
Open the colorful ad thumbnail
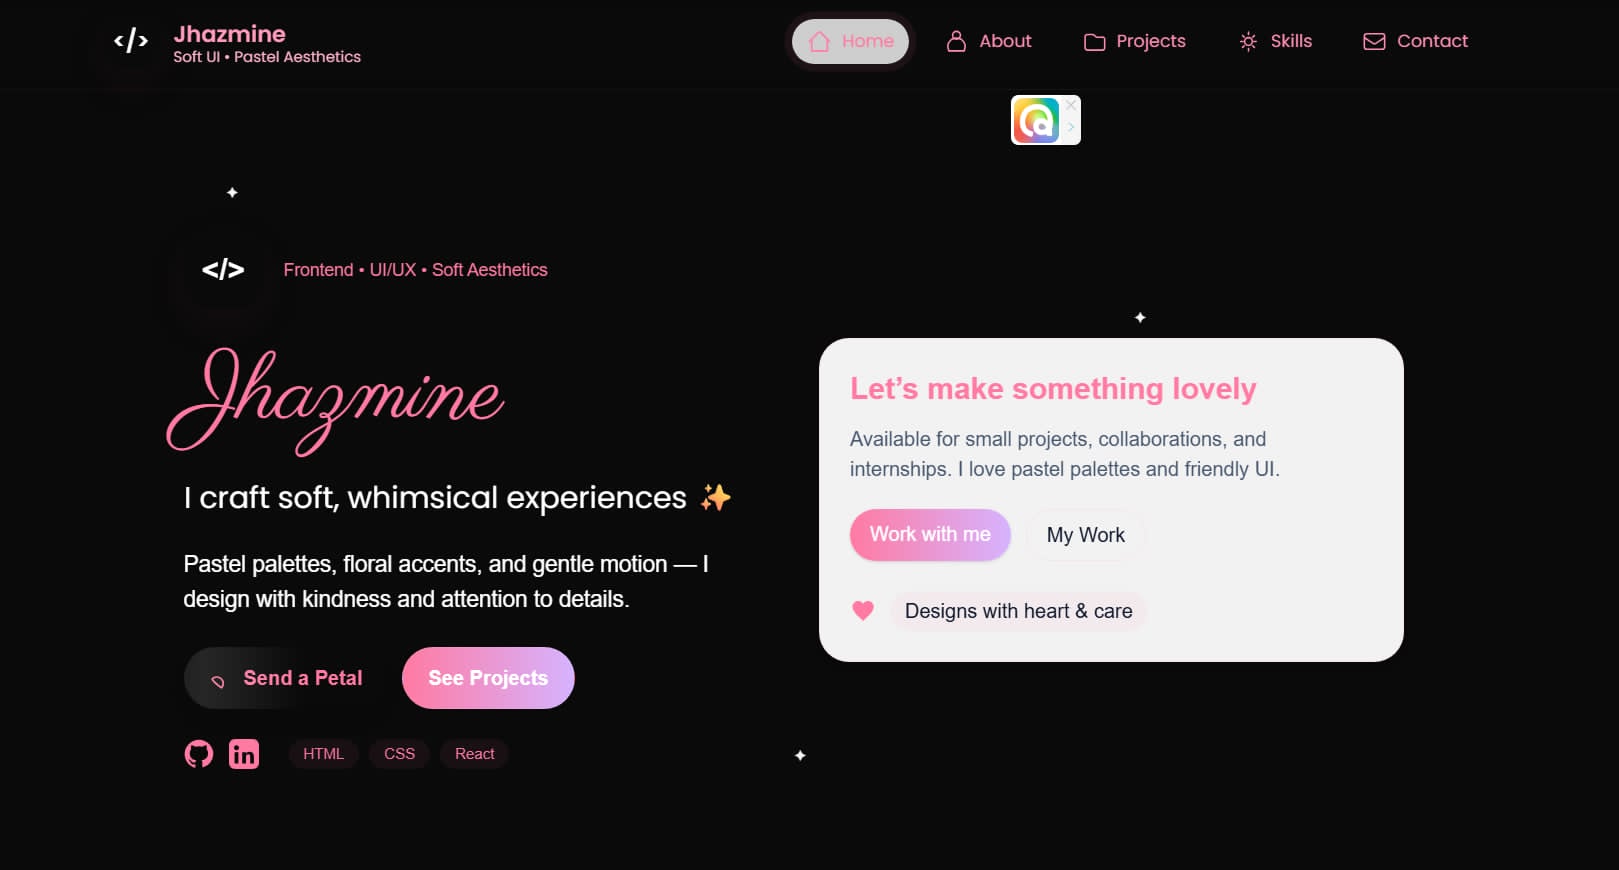1036,121
